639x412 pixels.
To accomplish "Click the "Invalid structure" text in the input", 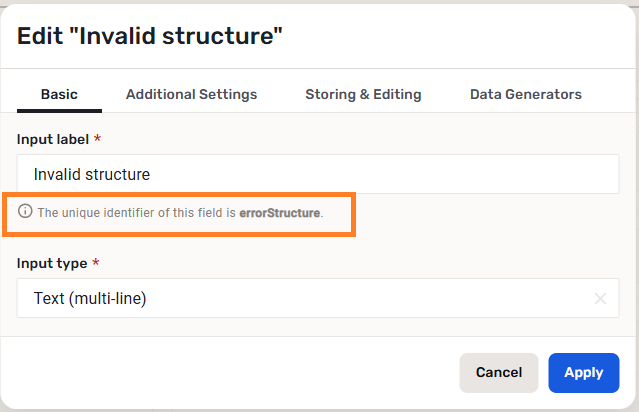I will [91, 174].
